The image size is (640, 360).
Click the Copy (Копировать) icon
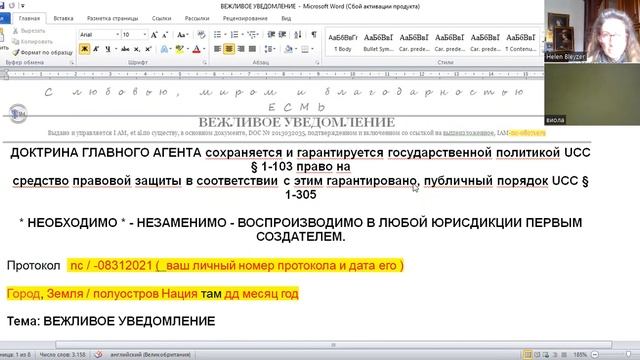tap(16, 41)
